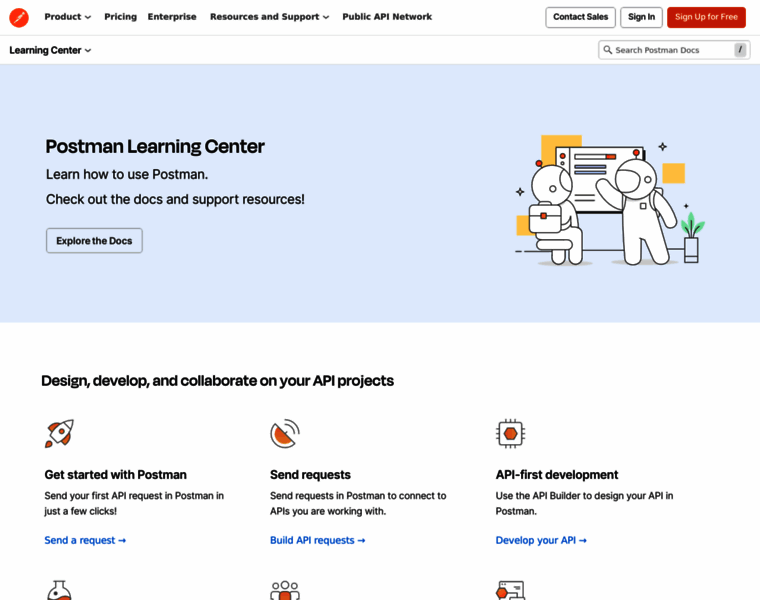Open the Public API Network link
This screenshot has width=760, height=600.
[387, 17]
